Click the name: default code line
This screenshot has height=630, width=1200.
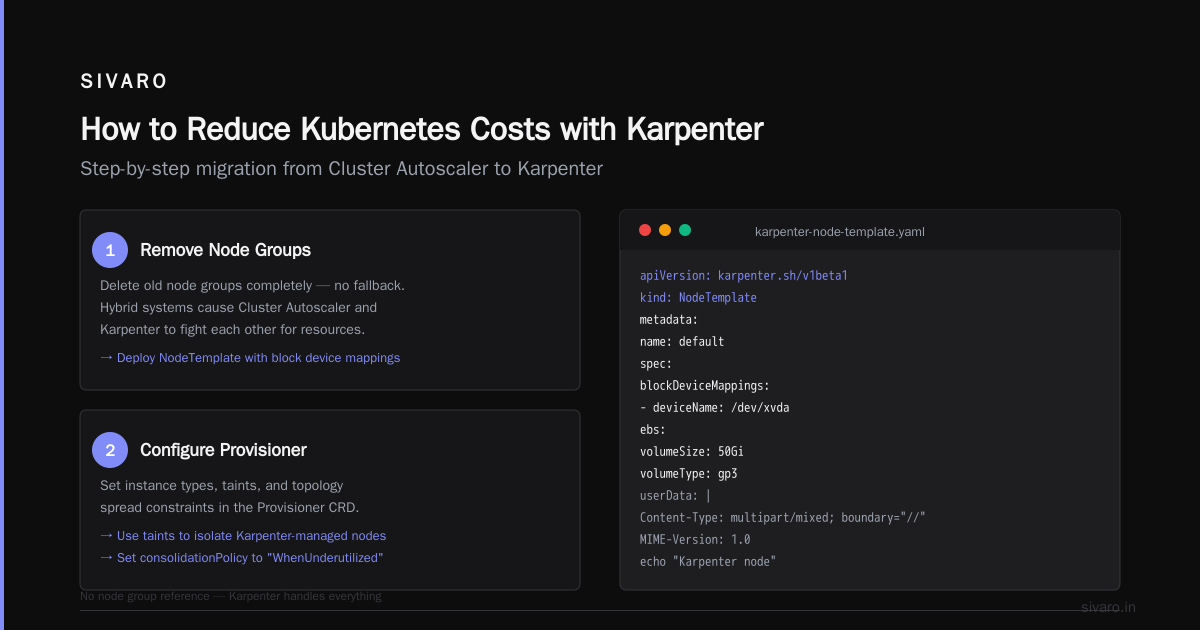pyautogui.click(x=682, y=341)
